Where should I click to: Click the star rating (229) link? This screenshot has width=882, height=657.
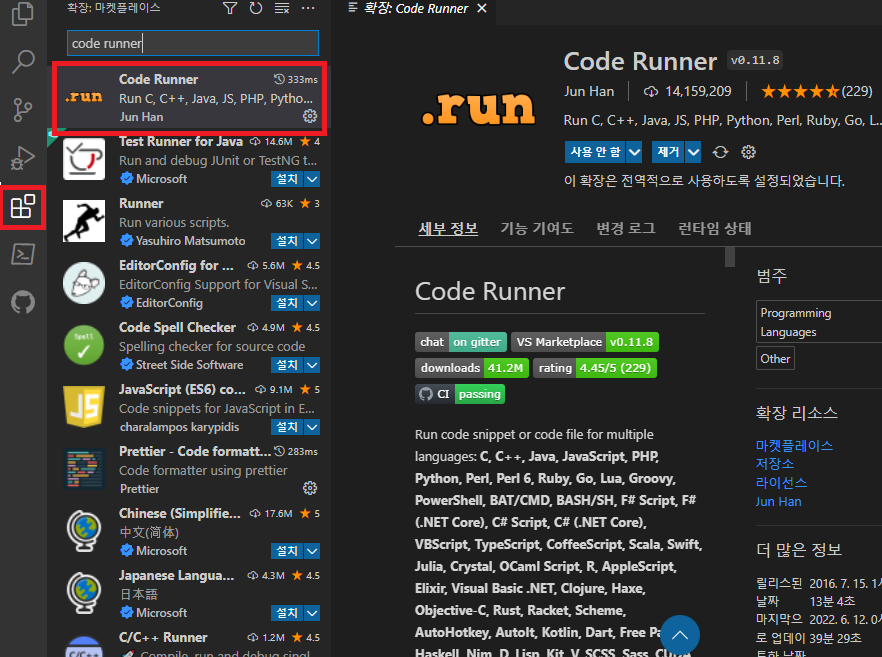(x=816, y=91)
